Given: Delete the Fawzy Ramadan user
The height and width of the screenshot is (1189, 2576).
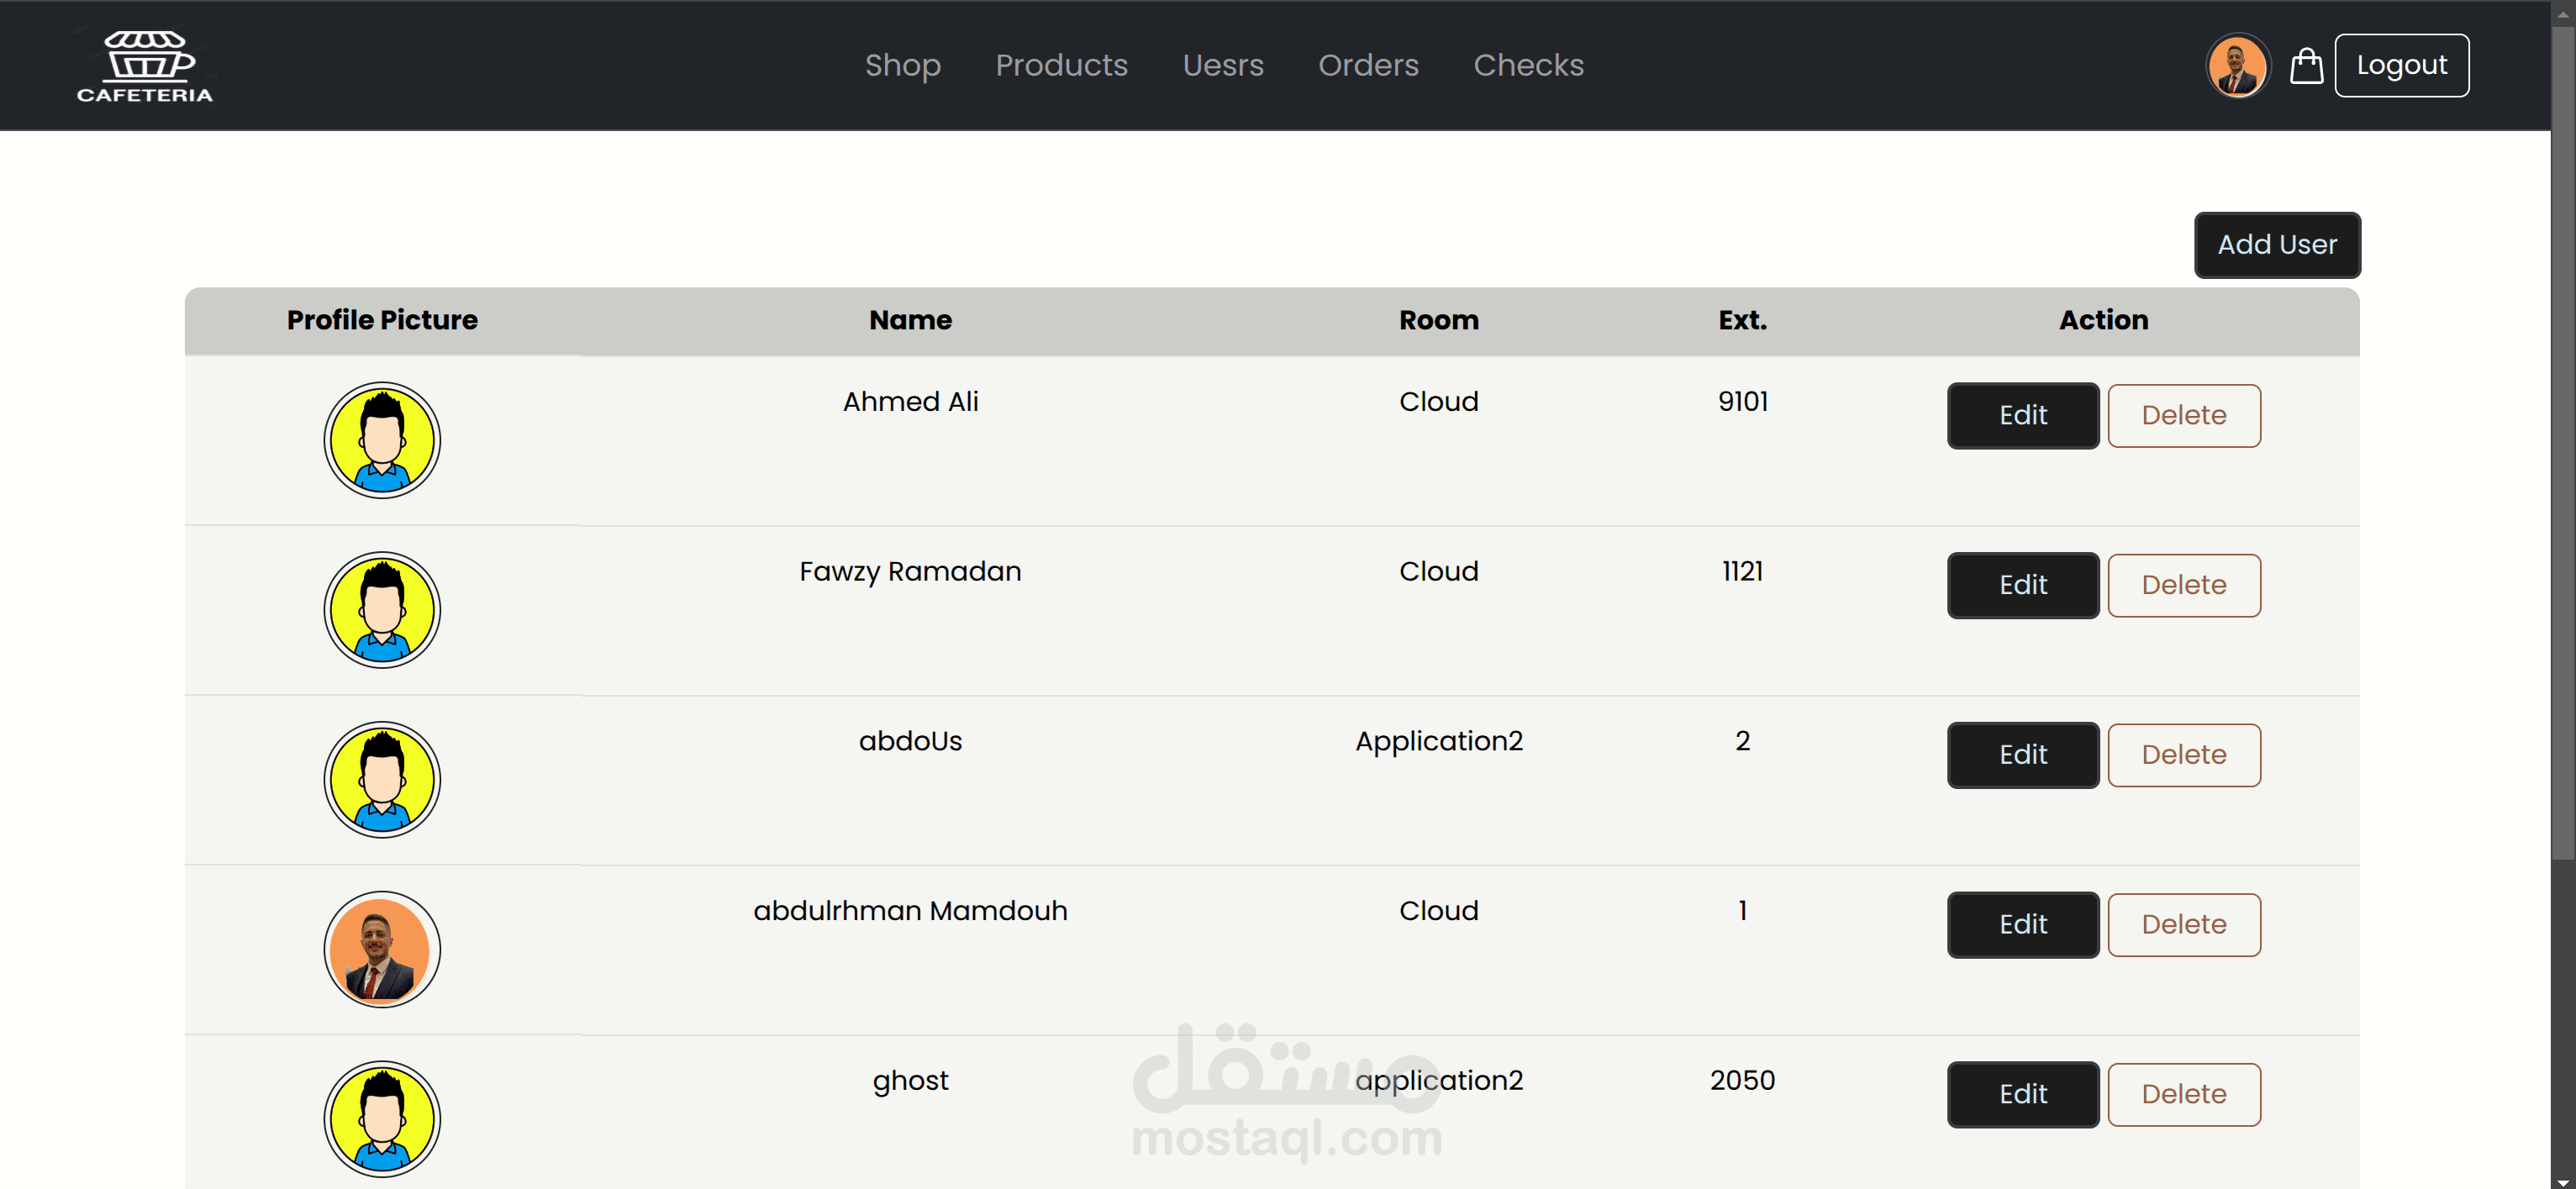Looking at the screenshot, I should (x=2183, y=585).
